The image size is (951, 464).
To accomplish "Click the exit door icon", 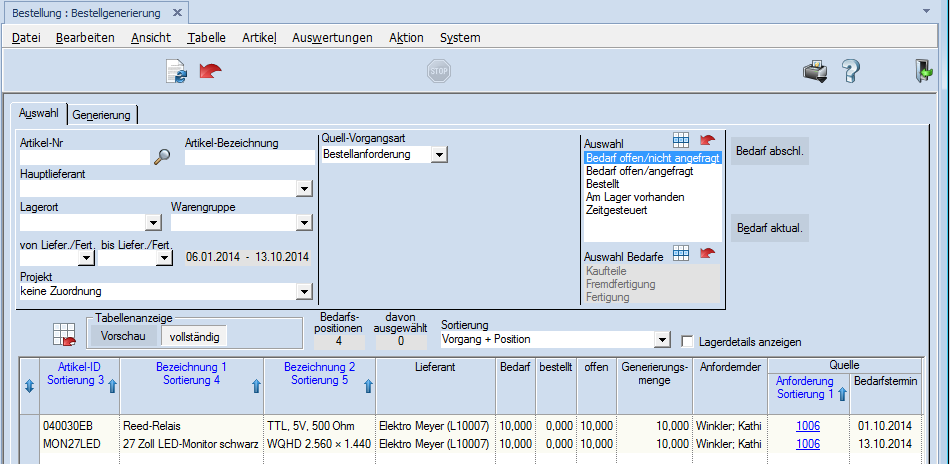I will tap(921, 71).
